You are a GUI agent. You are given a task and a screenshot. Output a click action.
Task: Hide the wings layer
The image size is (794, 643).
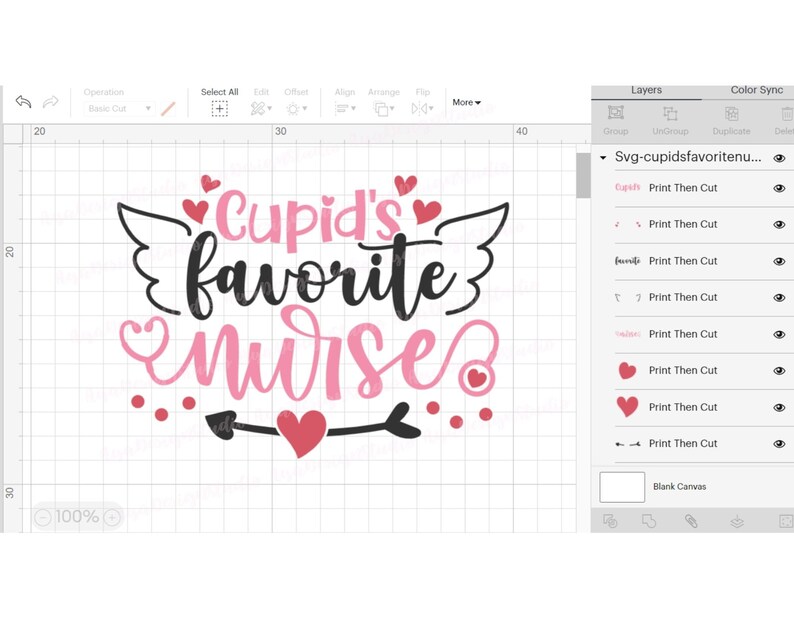tap(779, 298)
